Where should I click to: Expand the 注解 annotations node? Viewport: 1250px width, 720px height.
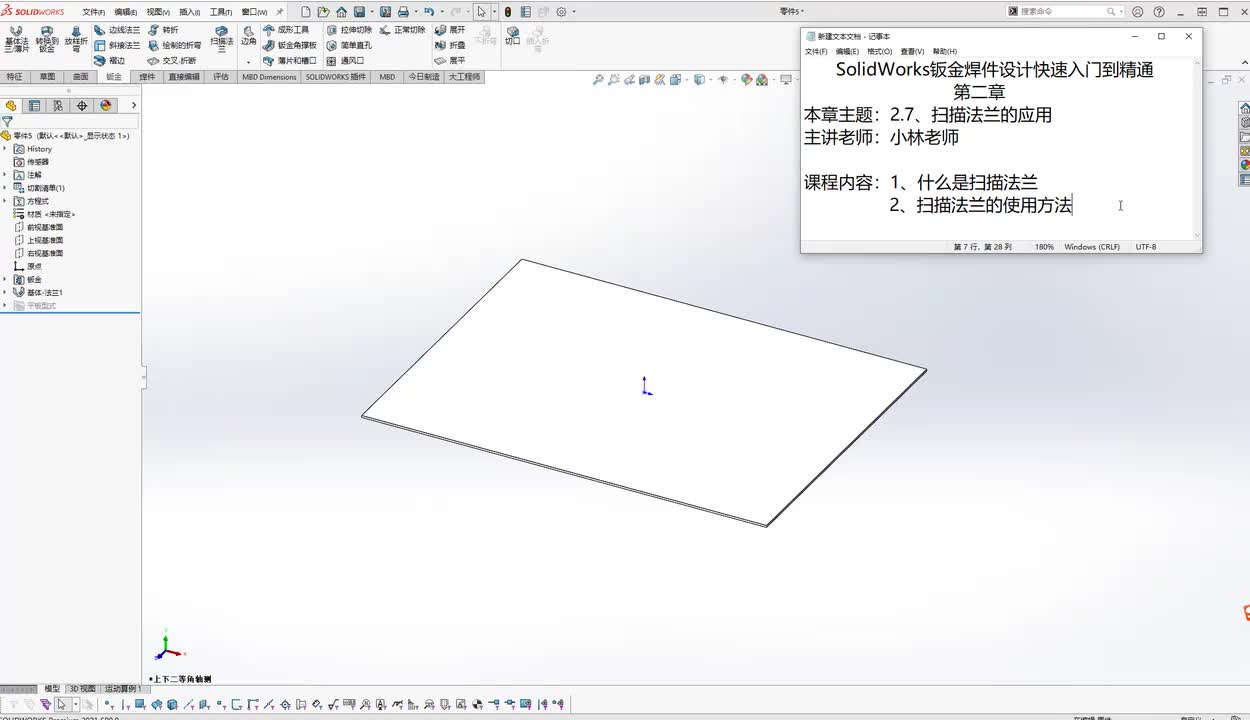click(5, 175)
